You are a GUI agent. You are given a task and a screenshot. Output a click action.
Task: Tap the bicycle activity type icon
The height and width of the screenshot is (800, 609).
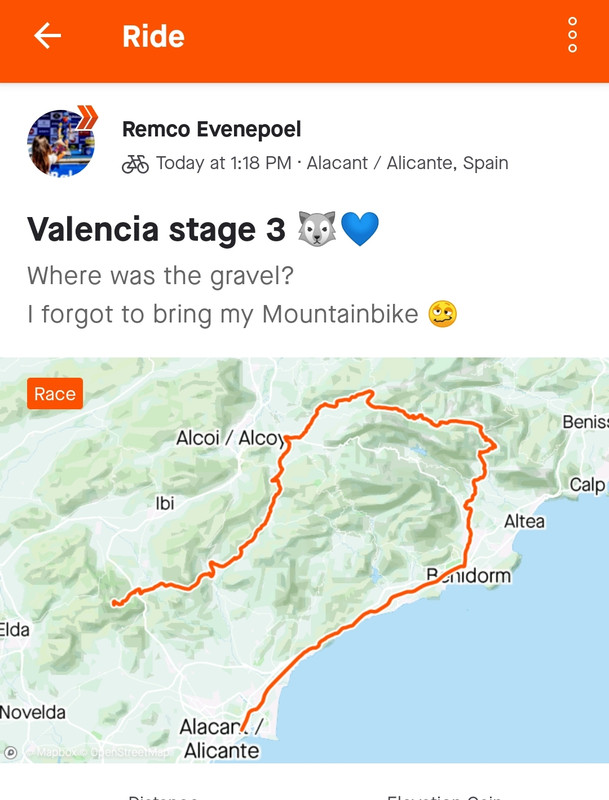(x=135, y=164)
